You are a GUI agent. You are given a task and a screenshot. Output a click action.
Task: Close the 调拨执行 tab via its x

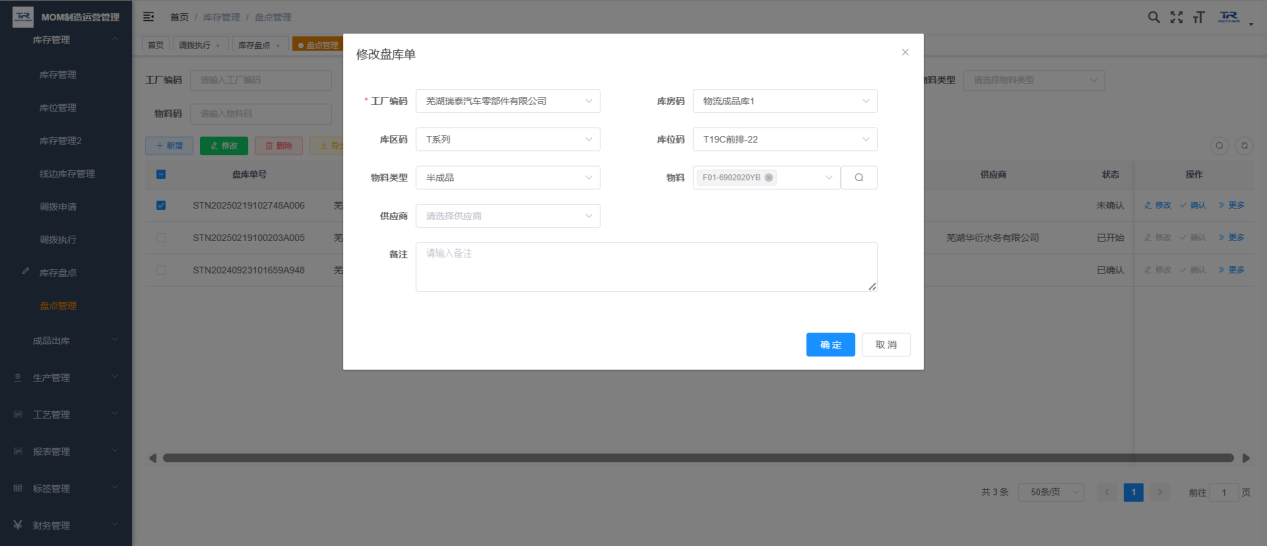click(218, 45)
